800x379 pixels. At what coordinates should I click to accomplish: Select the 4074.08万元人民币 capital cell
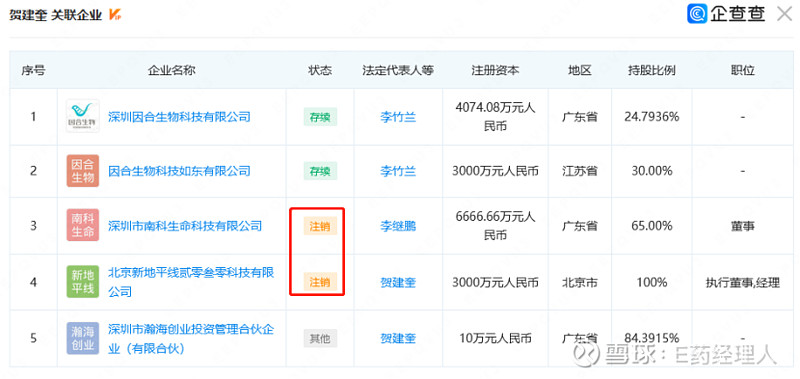coord(495,117)
